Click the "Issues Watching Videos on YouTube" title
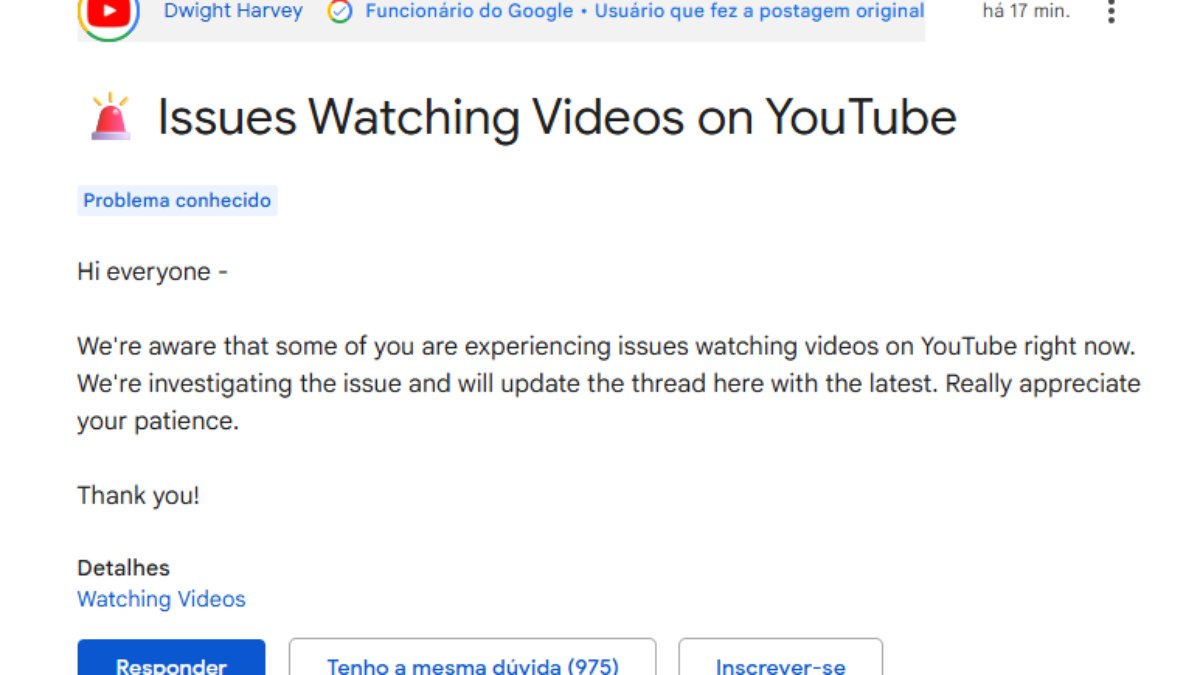Image resolution: width=1200 pixels, height=675 pixels. (557, 117)
